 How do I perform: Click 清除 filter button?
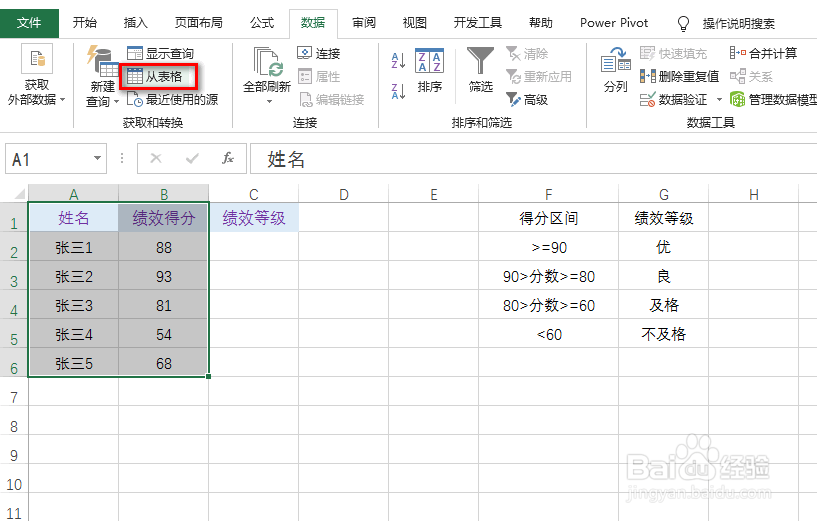coord(527,53)
